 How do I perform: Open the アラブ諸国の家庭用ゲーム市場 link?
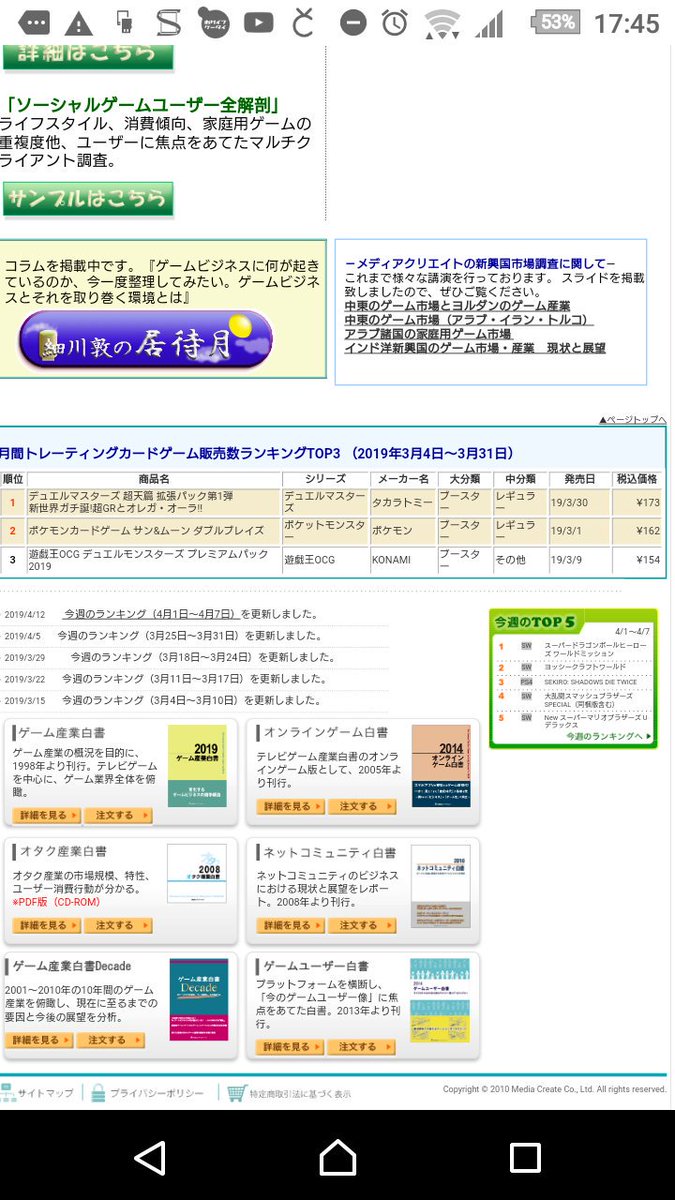428,334
